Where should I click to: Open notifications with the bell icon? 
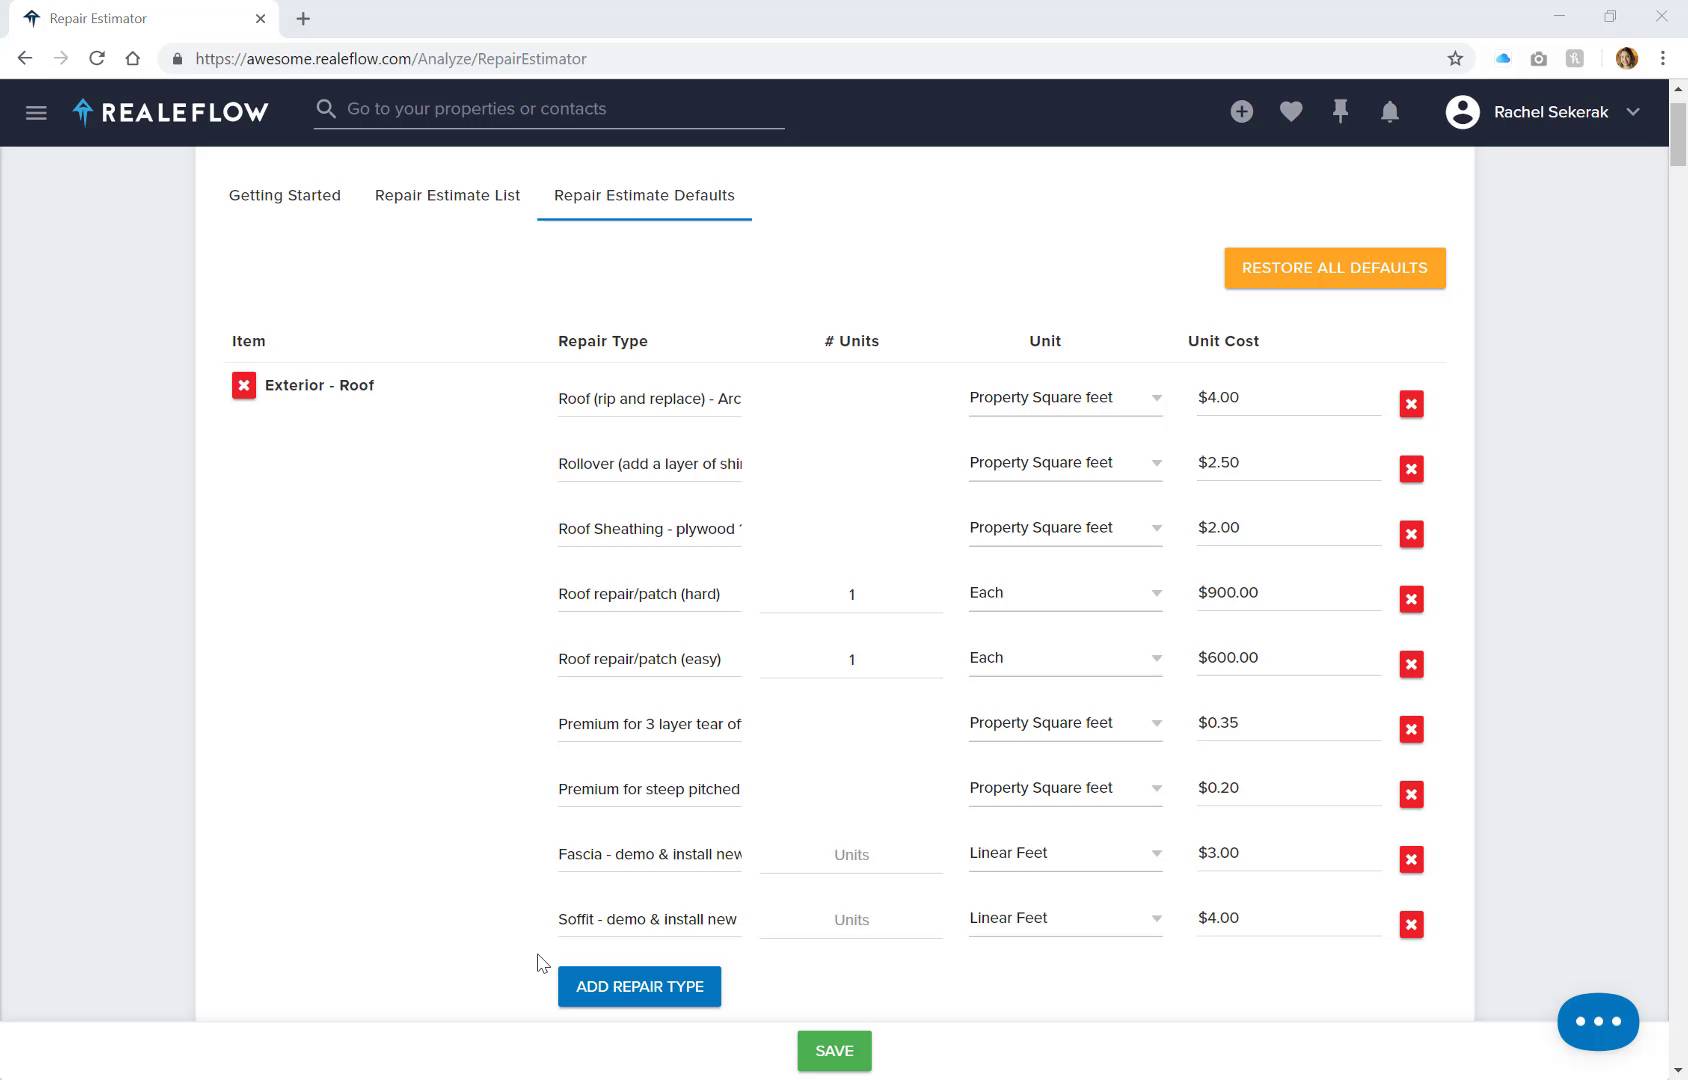(x=1389, y=112)
